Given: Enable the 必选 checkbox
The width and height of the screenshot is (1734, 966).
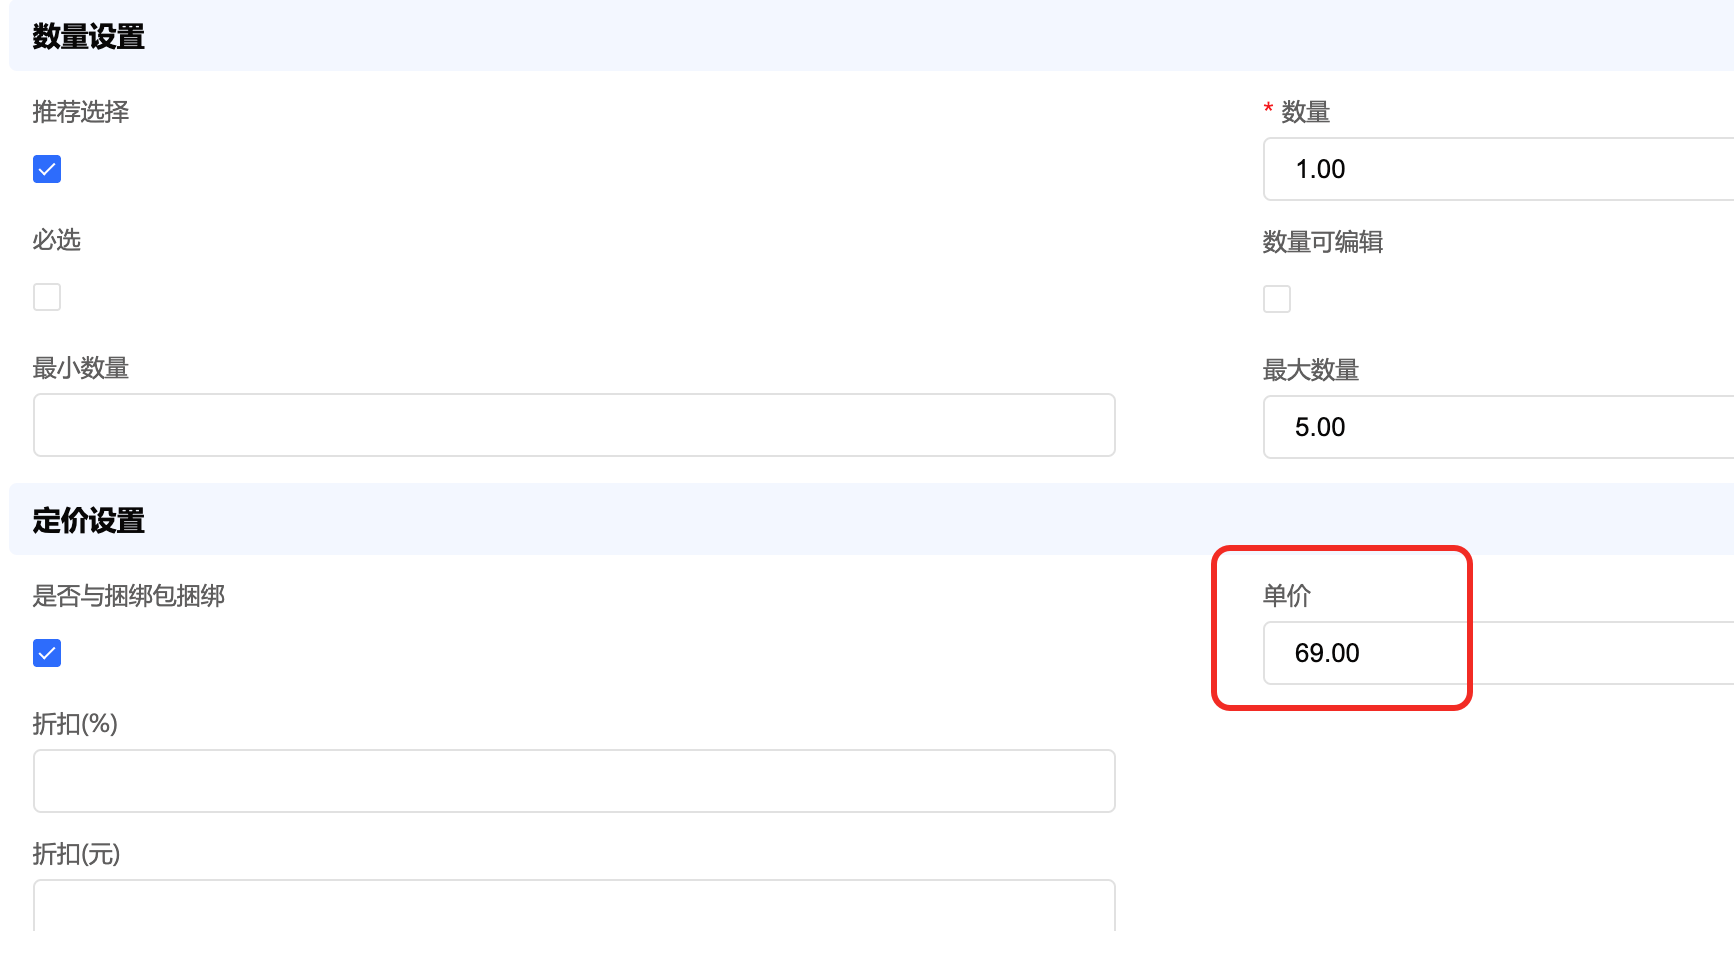Looking at the screenshot, I should click(x=47, y=297).
